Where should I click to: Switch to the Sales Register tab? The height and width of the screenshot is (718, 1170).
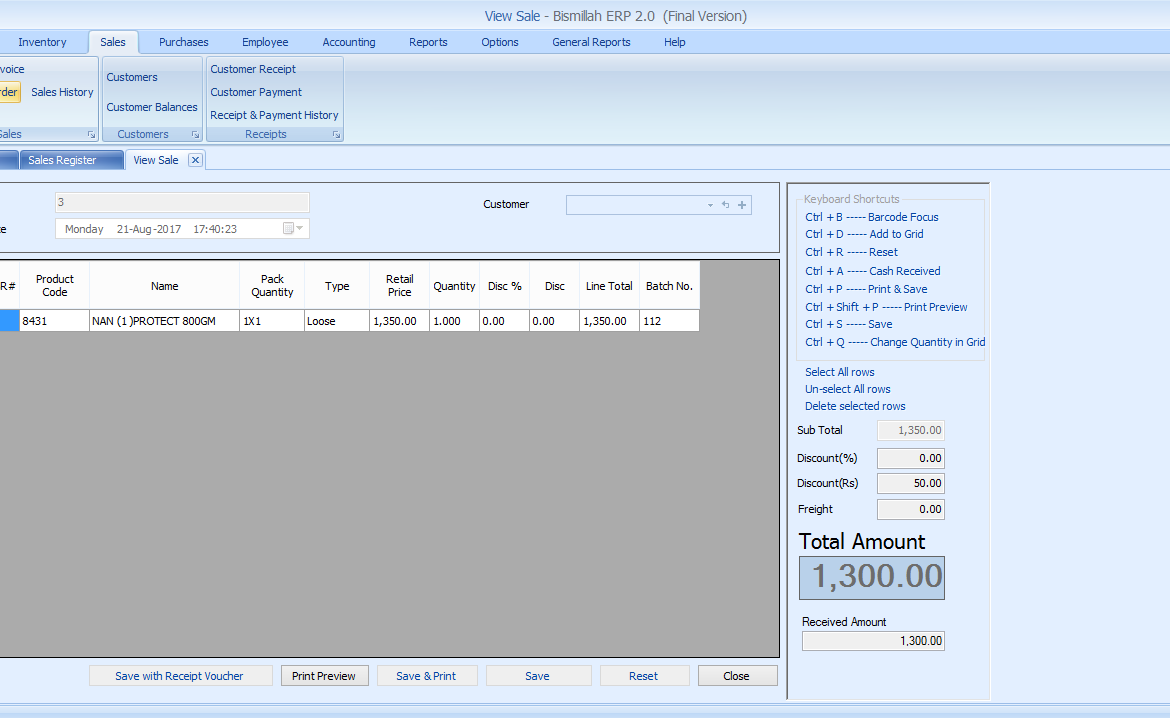coord(63,160)
